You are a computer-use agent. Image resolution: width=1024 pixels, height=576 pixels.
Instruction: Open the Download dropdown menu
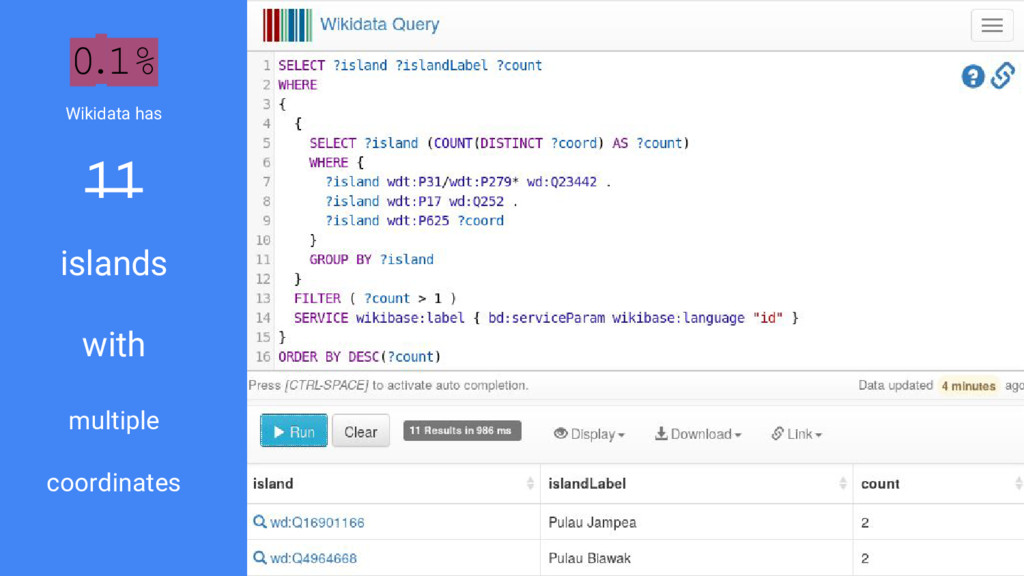click(697, 434)
